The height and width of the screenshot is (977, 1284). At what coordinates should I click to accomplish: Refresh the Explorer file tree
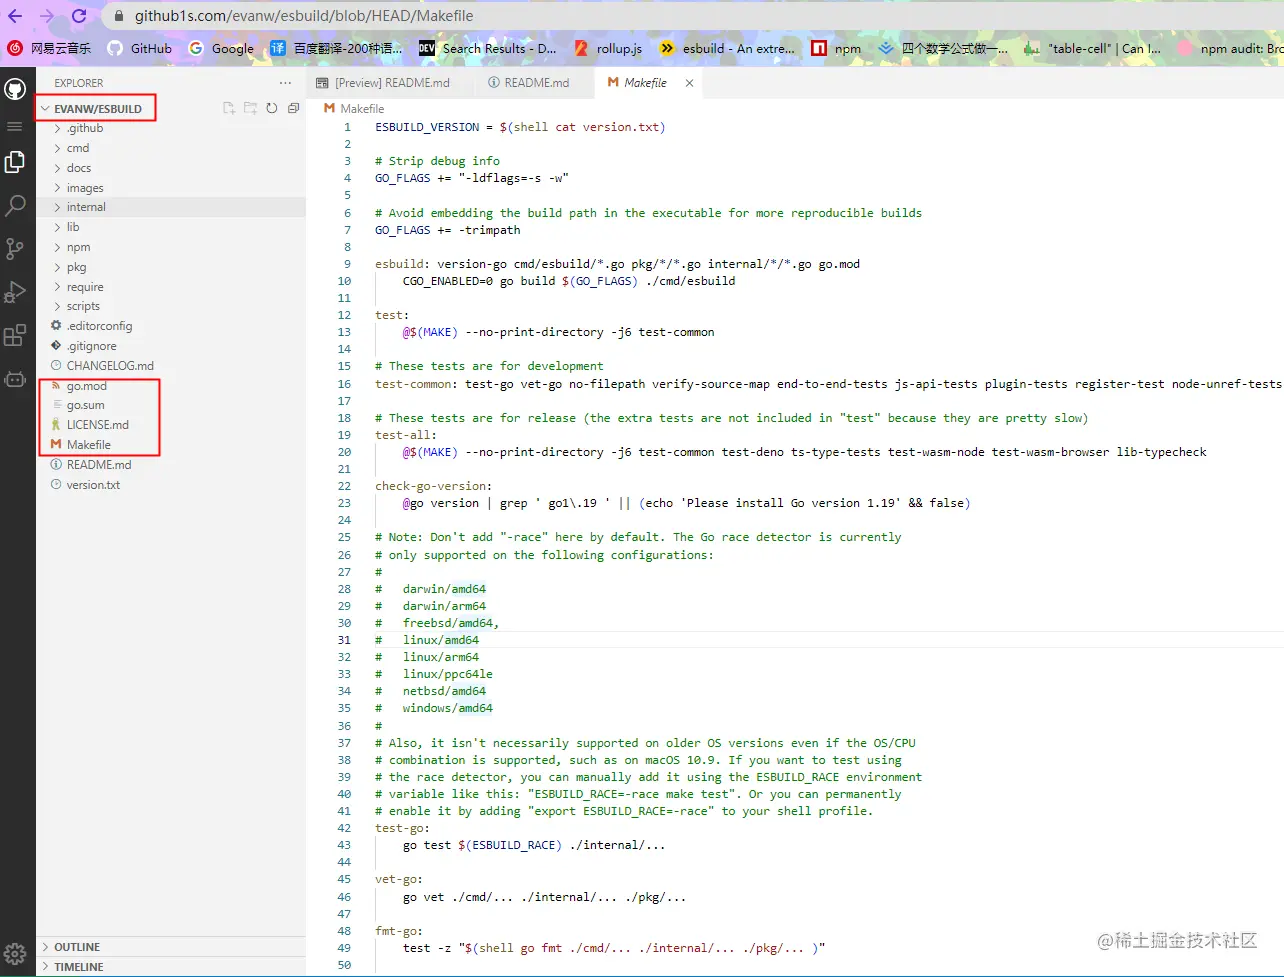tap(272, 108)
